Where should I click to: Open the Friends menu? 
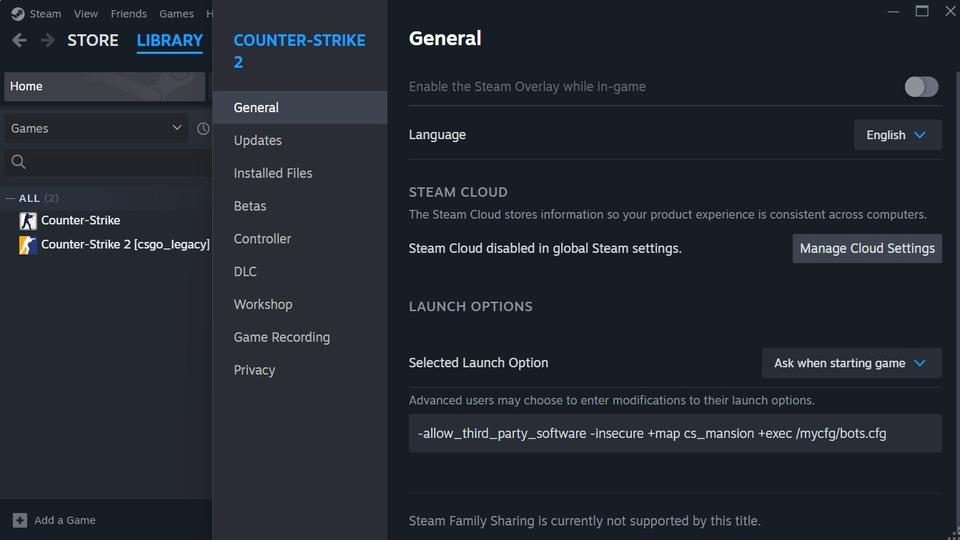[129, 13]
